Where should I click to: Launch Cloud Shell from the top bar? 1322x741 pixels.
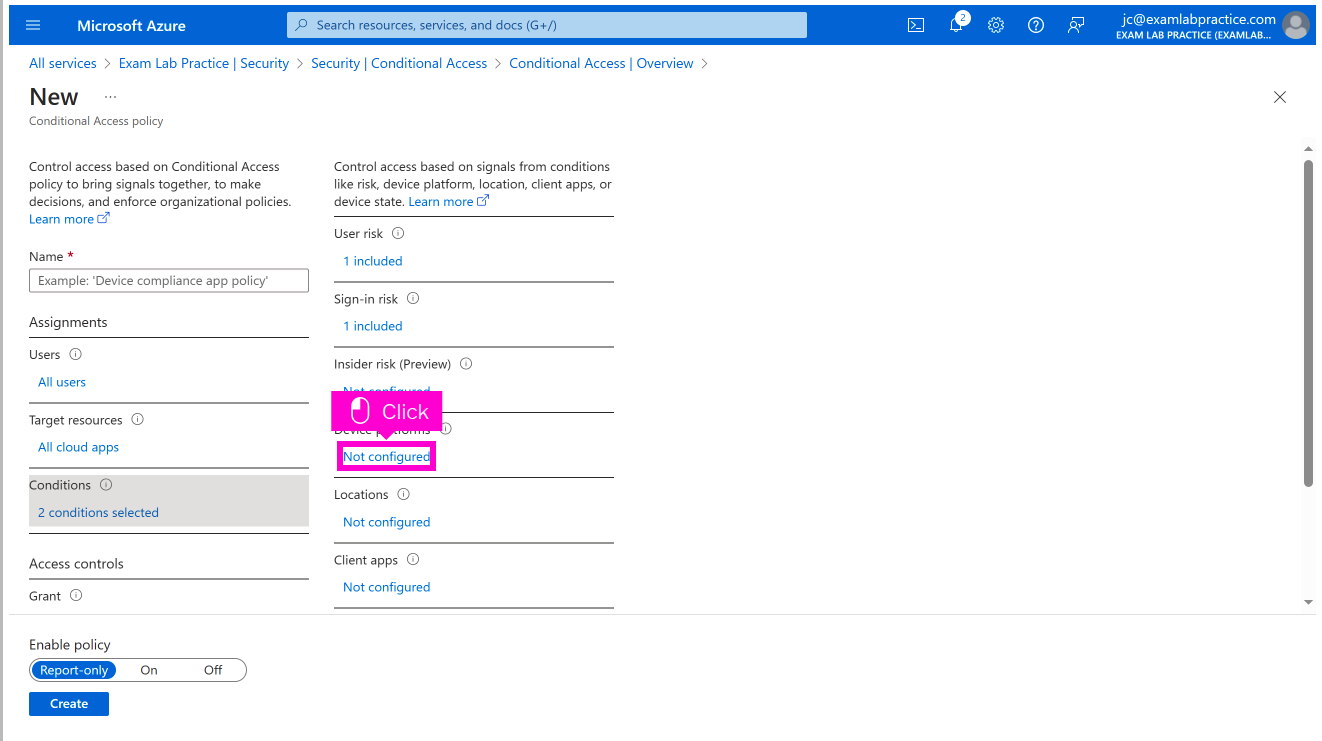click(915, 25)
